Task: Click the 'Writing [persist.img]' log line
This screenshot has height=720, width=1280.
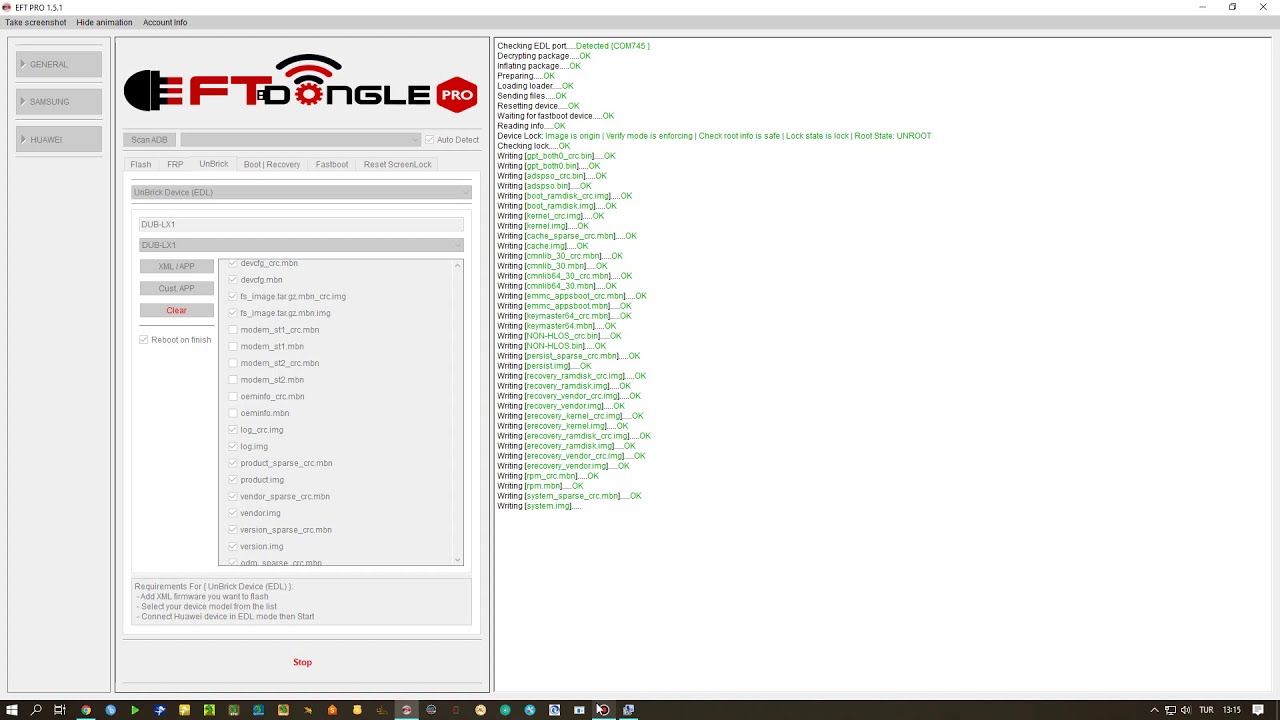Action: point(544,366)
